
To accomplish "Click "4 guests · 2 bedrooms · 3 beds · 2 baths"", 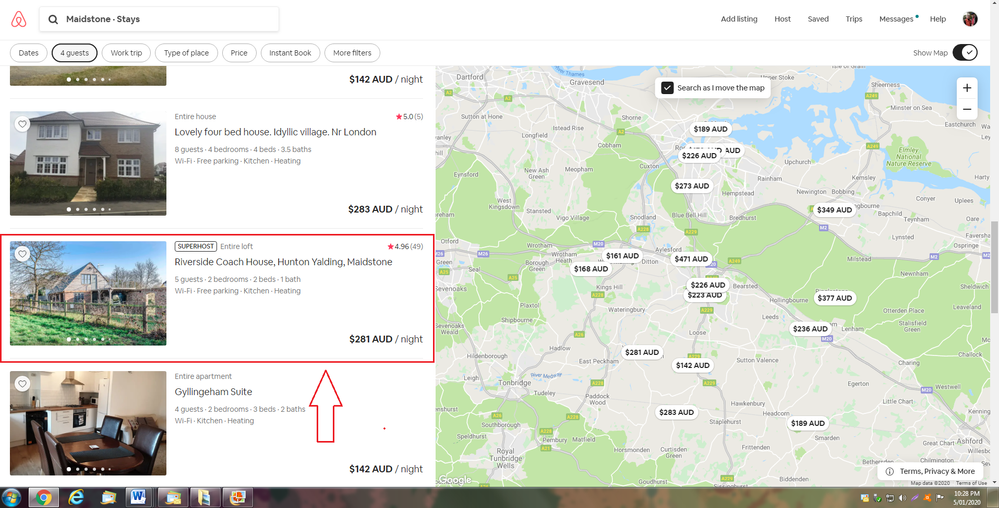I will 240,410.
